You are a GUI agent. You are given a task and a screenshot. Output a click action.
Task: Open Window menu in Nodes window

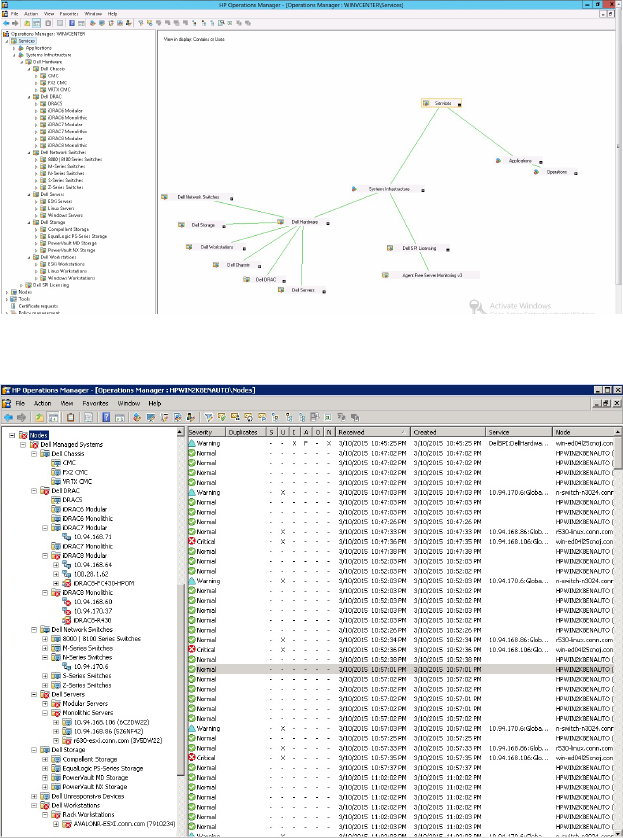(129, 404)
